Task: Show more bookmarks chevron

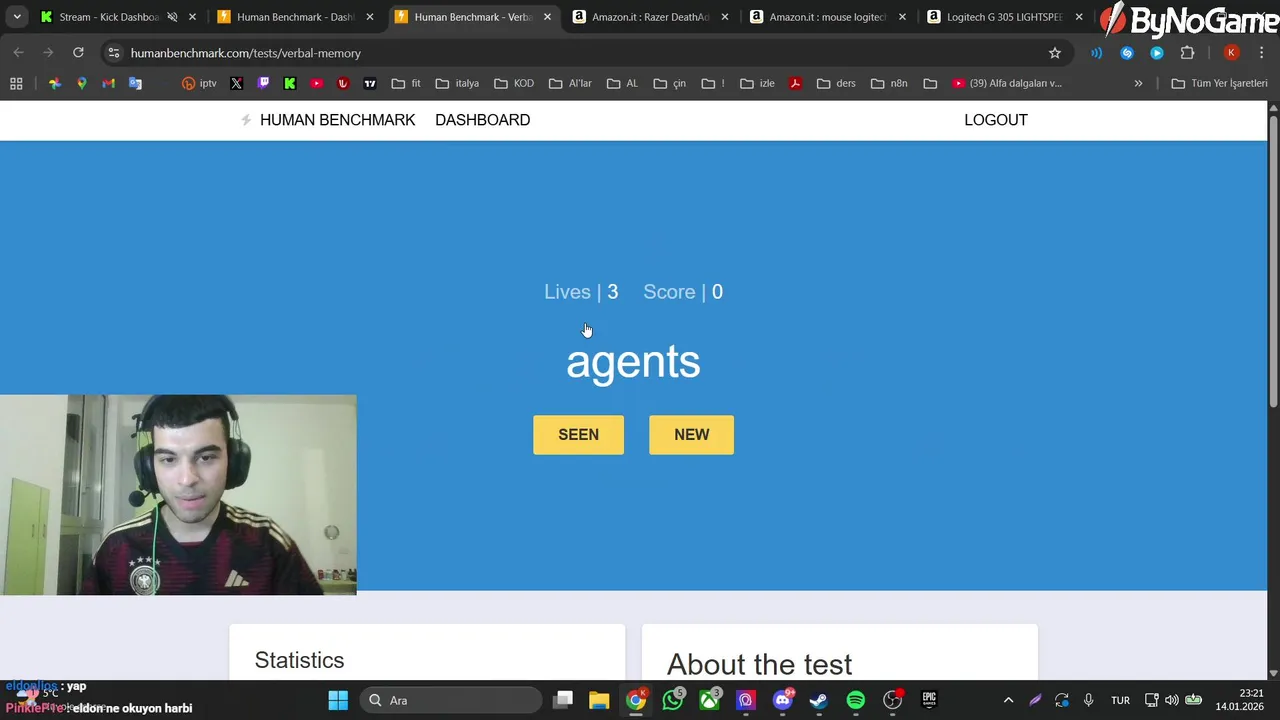Action: (1138, 83)
